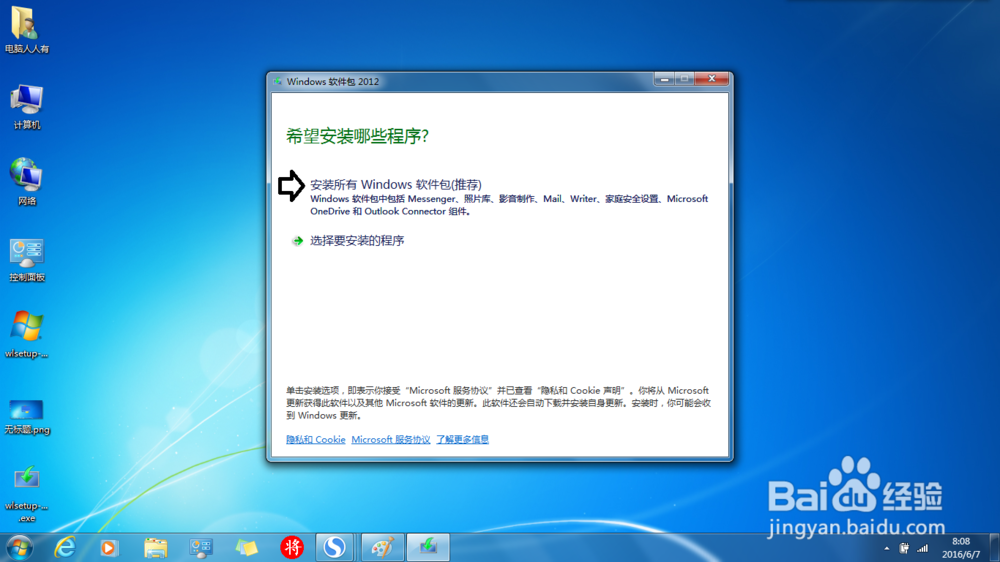This screenshot has height=562, width=1000.
Task: Open Windows Media Player from taskbar
Action: click(x=108, y=547)
